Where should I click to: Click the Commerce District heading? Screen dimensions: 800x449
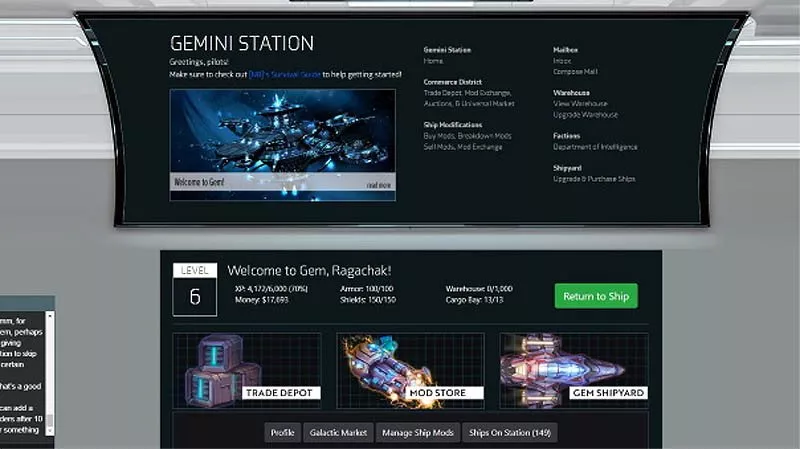coord(452,82)
